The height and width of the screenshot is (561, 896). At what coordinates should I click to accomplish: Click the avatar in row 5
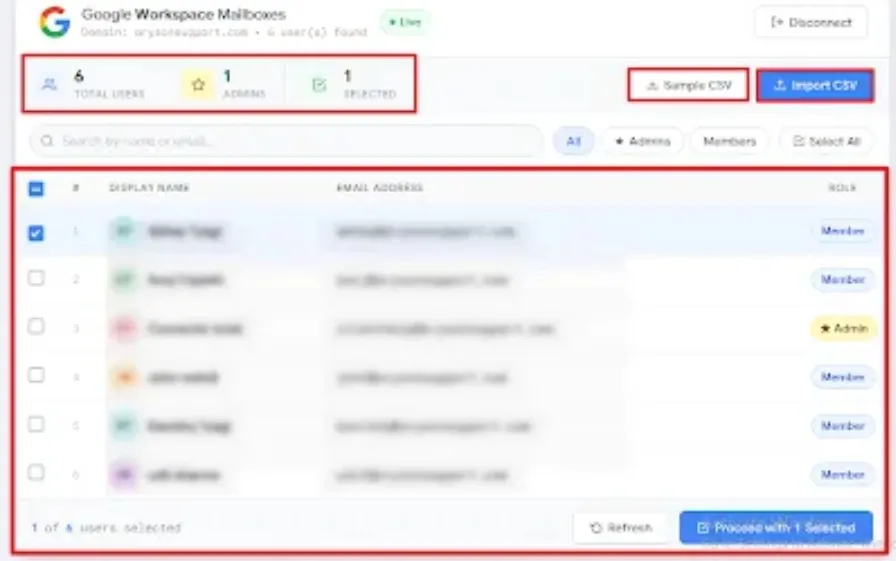click(125, 426)
